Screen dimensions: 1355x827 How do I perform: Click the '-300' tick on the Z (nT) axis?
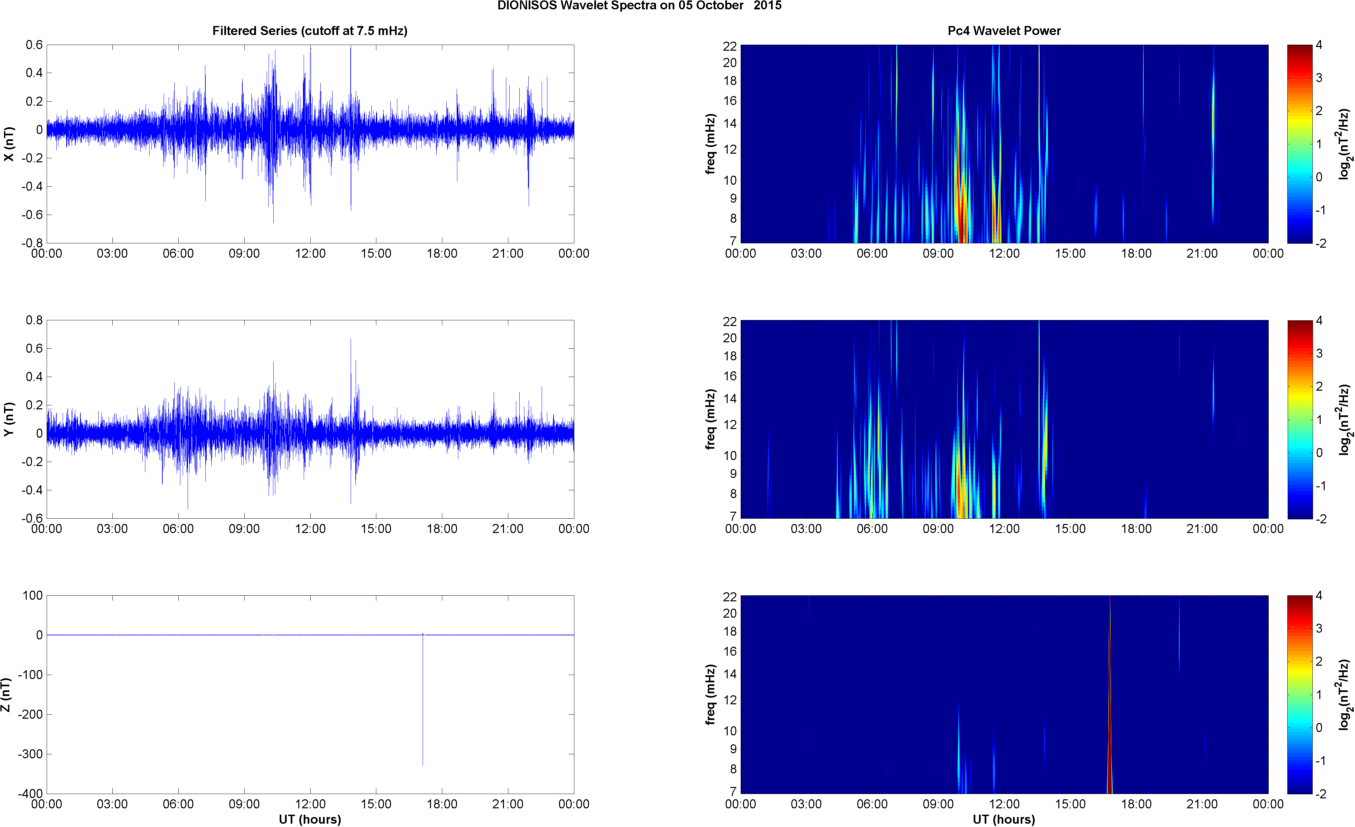coord(29,754)
